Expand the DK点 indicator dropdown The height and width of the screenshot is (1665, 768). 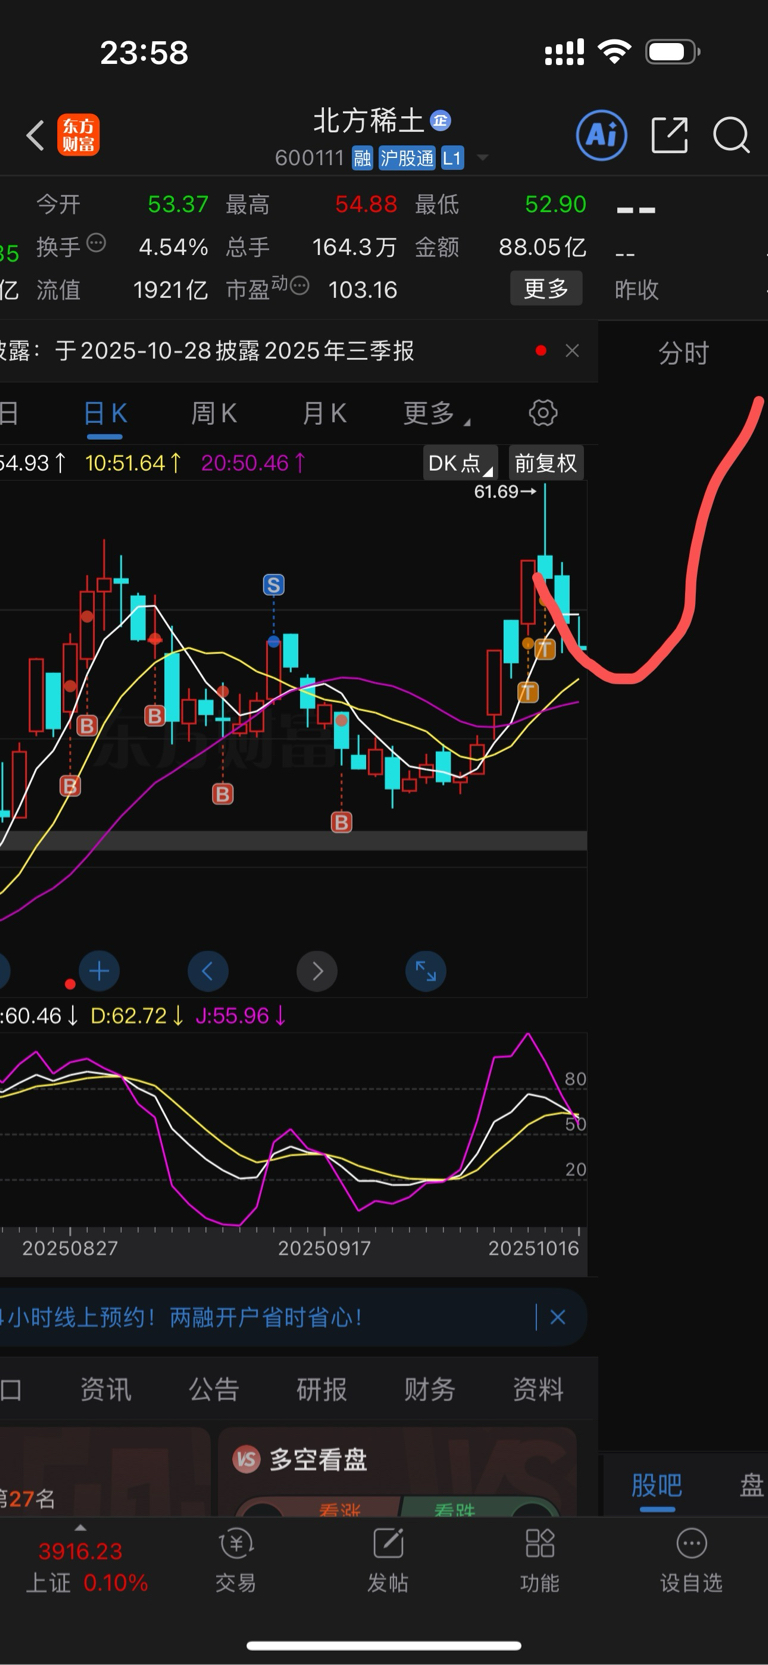[460, 463]
